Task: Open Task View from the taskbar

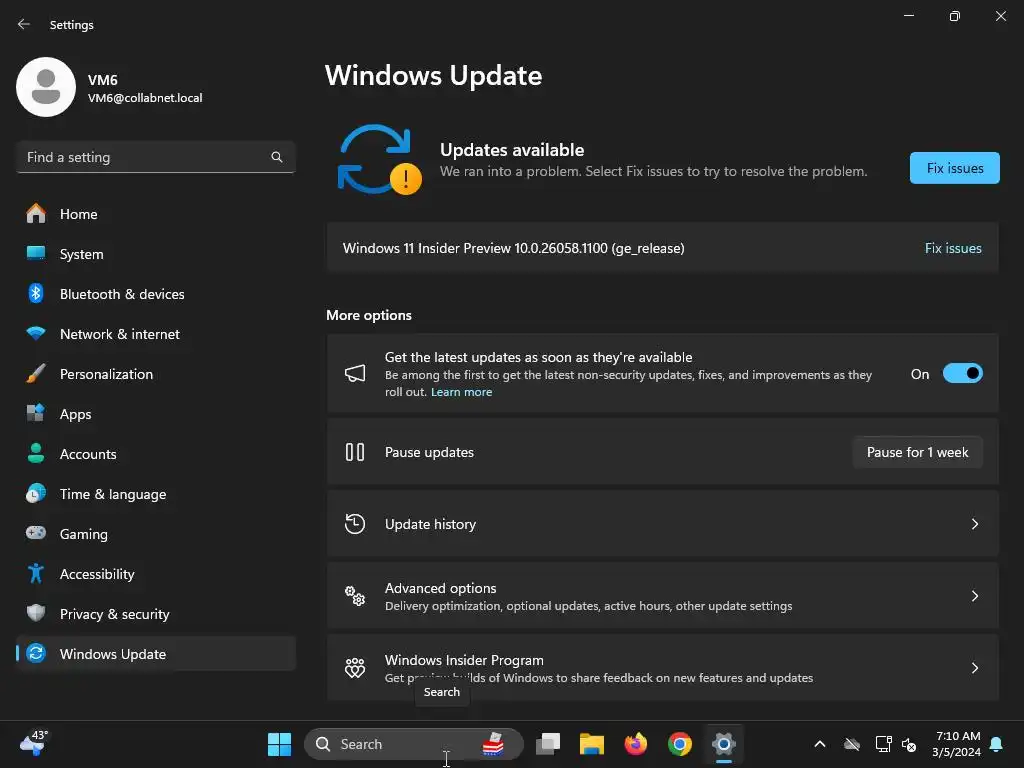Action: [x=548, y=744]
